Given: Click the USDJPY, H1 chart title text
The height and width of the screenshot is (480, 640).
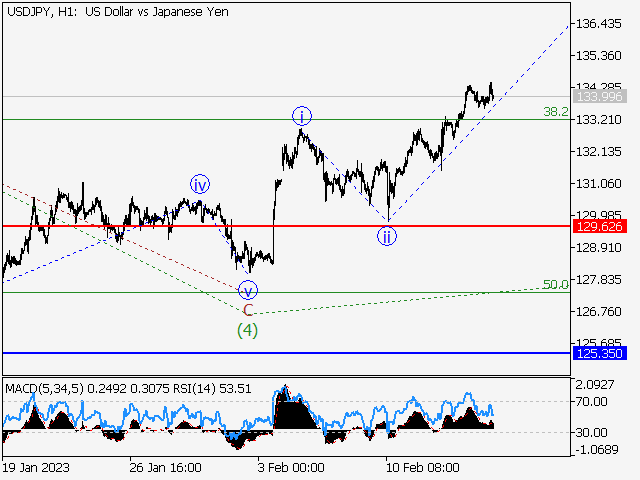Looking at the screenshot, I should pyautogui.click(x=118, y=12).
